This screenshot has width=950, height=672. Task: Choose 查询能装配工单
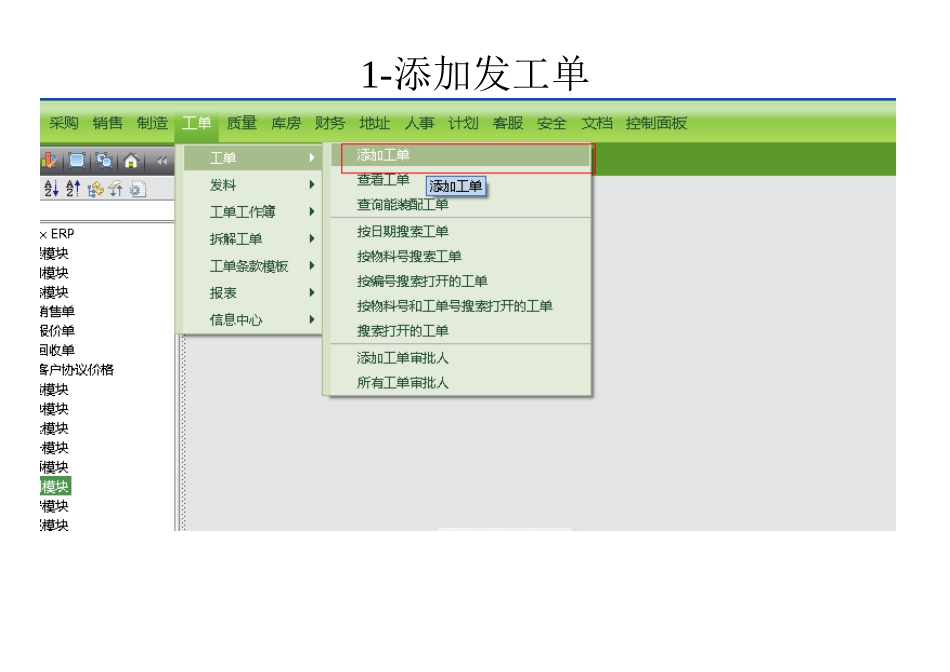pos(403,205)
